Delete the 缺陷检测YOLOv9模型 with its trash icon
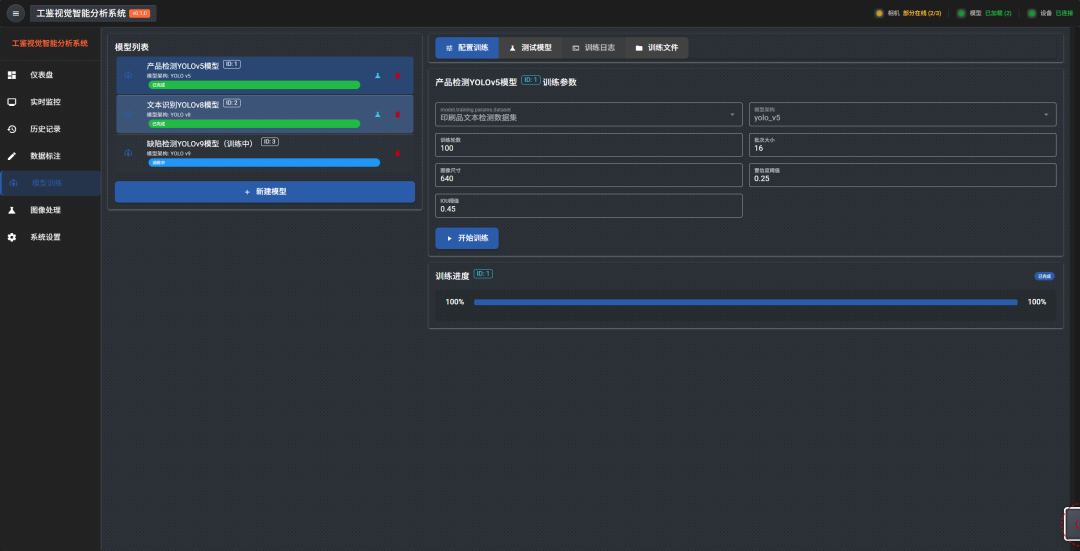Image resolution: width=1080 pixels, height=551 pixels. (x=397, y=154)
